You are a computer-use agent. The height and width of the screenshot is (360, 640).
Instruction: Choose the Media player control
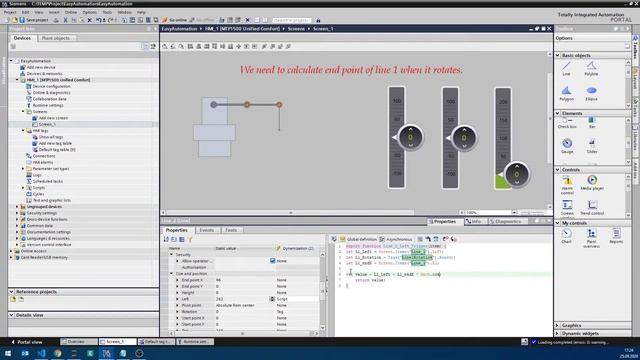pos(592,182)
